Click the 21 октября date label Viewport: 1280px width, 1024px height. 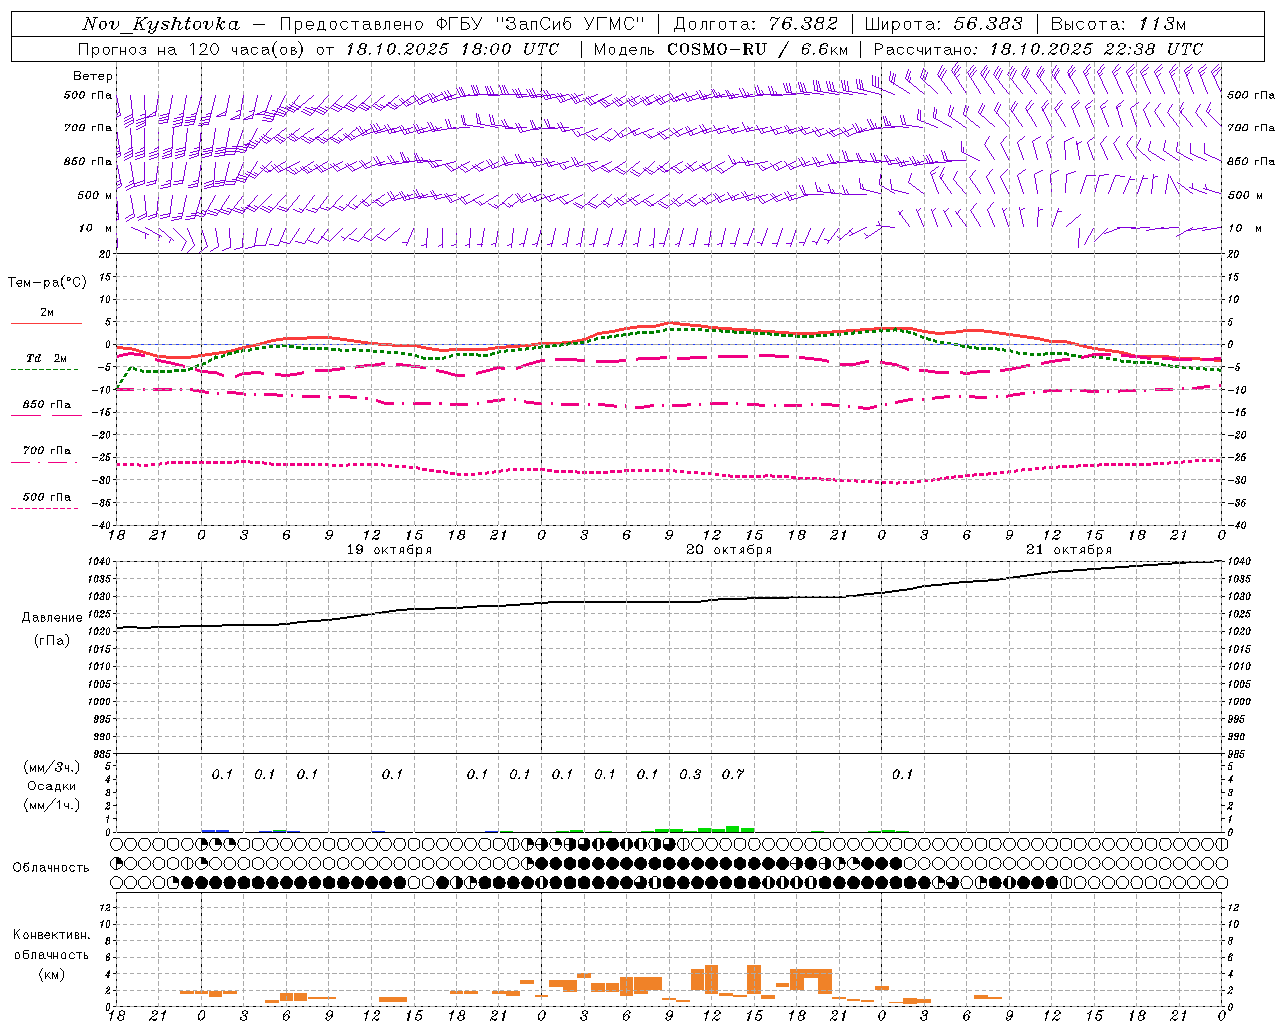pyautogui.click(x=1069, y=550)
